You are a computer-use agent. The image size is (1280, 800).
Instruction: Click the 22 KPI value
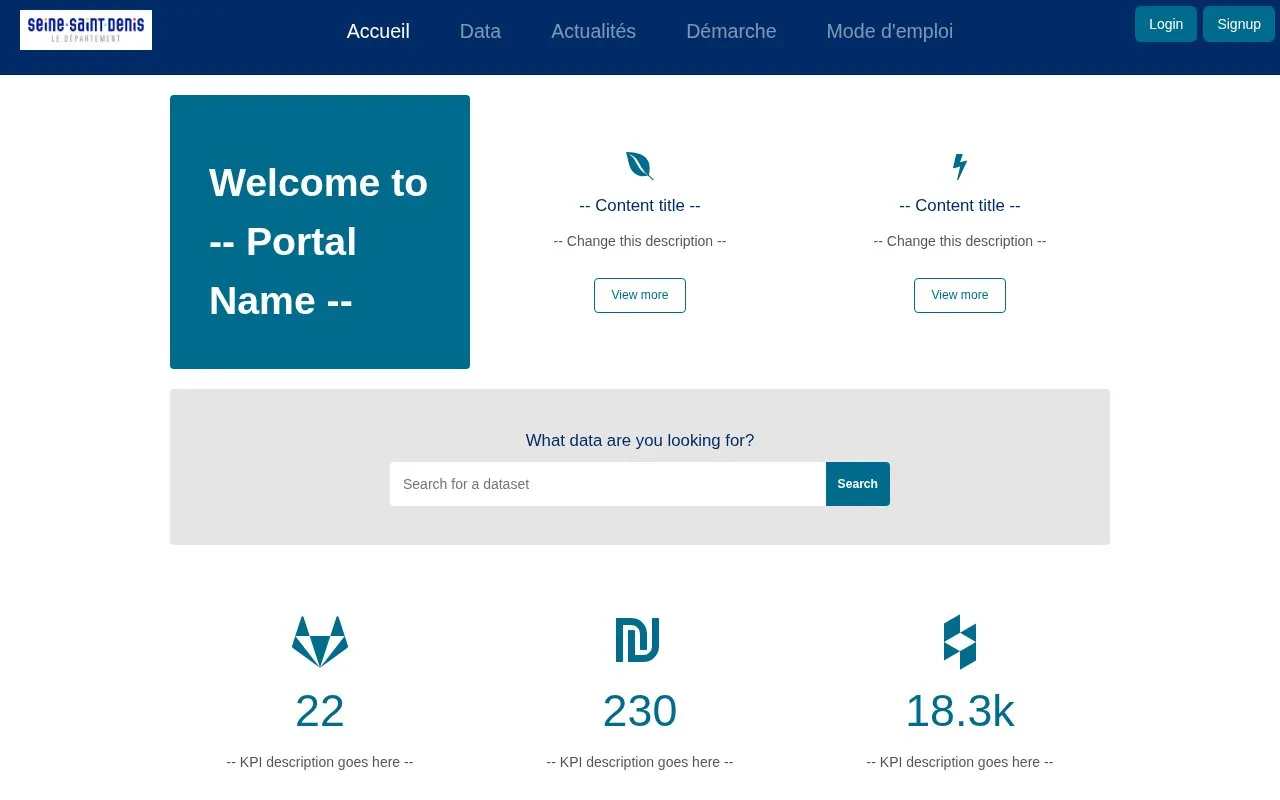click(320, 711)
